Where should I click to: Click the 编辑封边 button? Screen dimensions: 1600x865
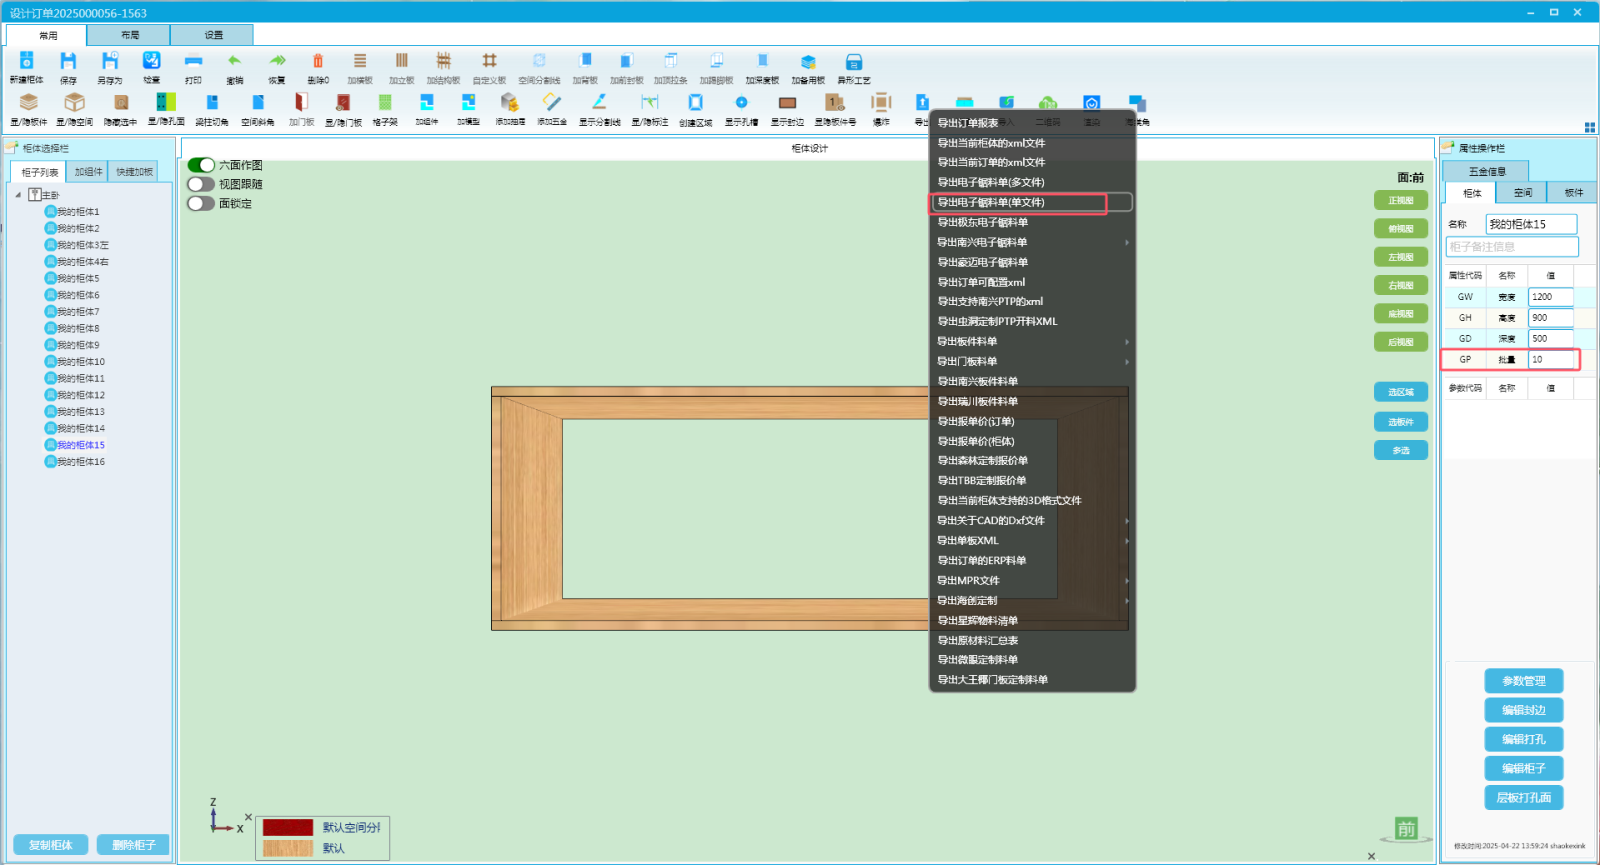[x=1523, y=710]
